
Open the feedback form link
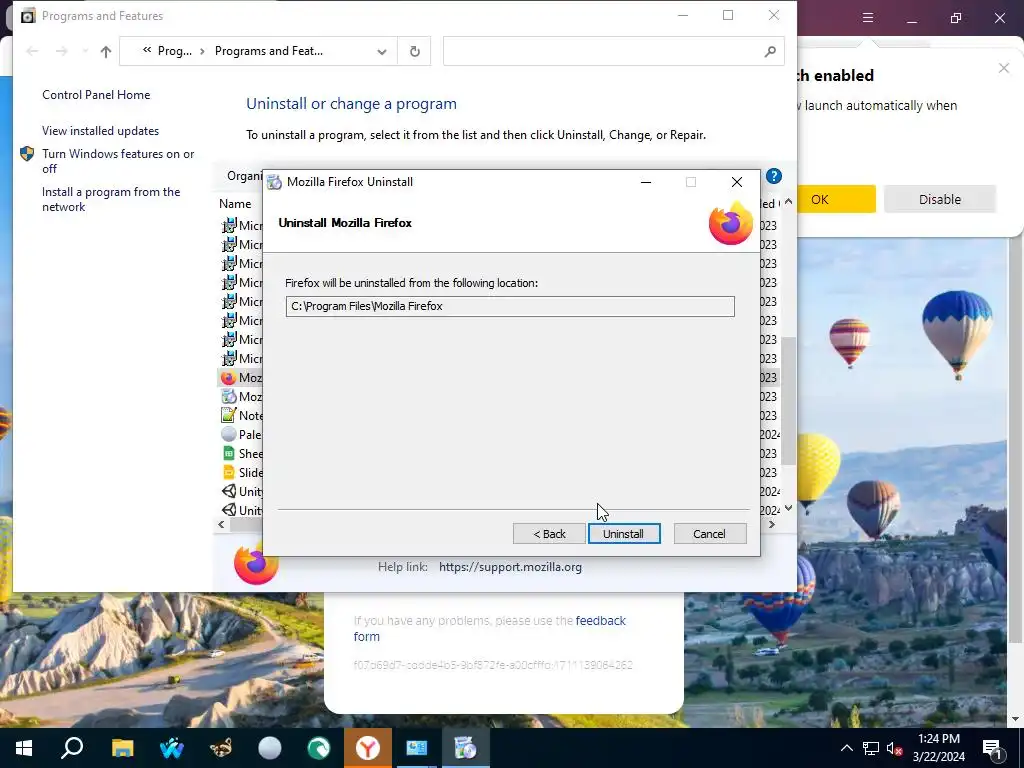pyautogui.click(x=490, y=628)
